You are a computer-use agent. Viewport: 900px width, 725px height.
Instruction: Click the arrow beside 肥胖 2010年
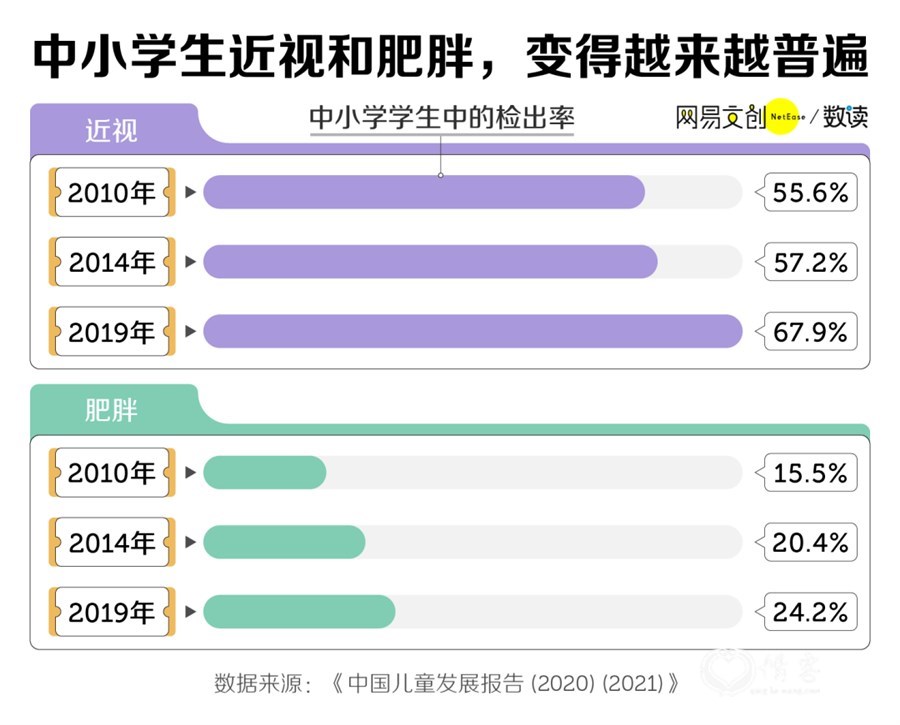click(191, 472)
